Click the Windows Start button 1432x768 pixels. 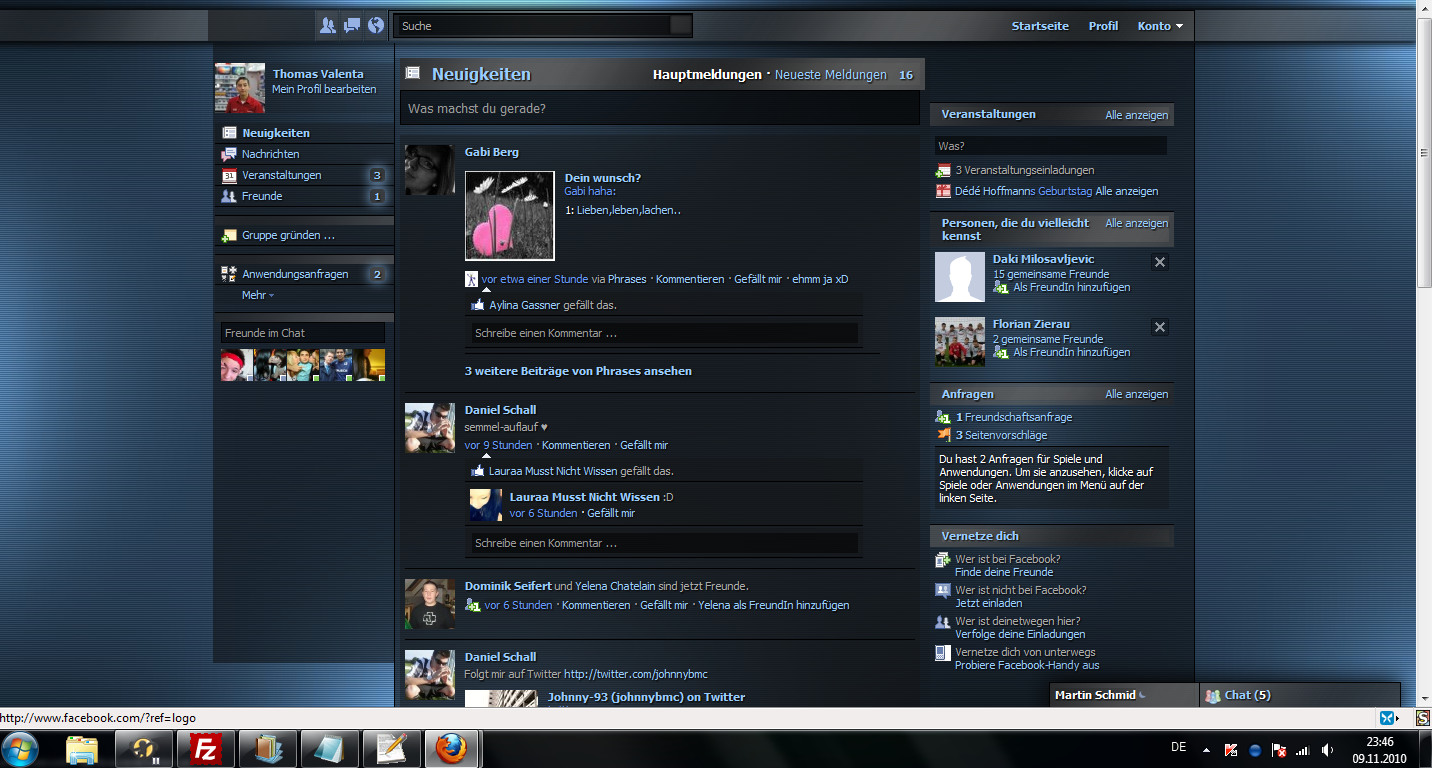[x=21, y=748]
